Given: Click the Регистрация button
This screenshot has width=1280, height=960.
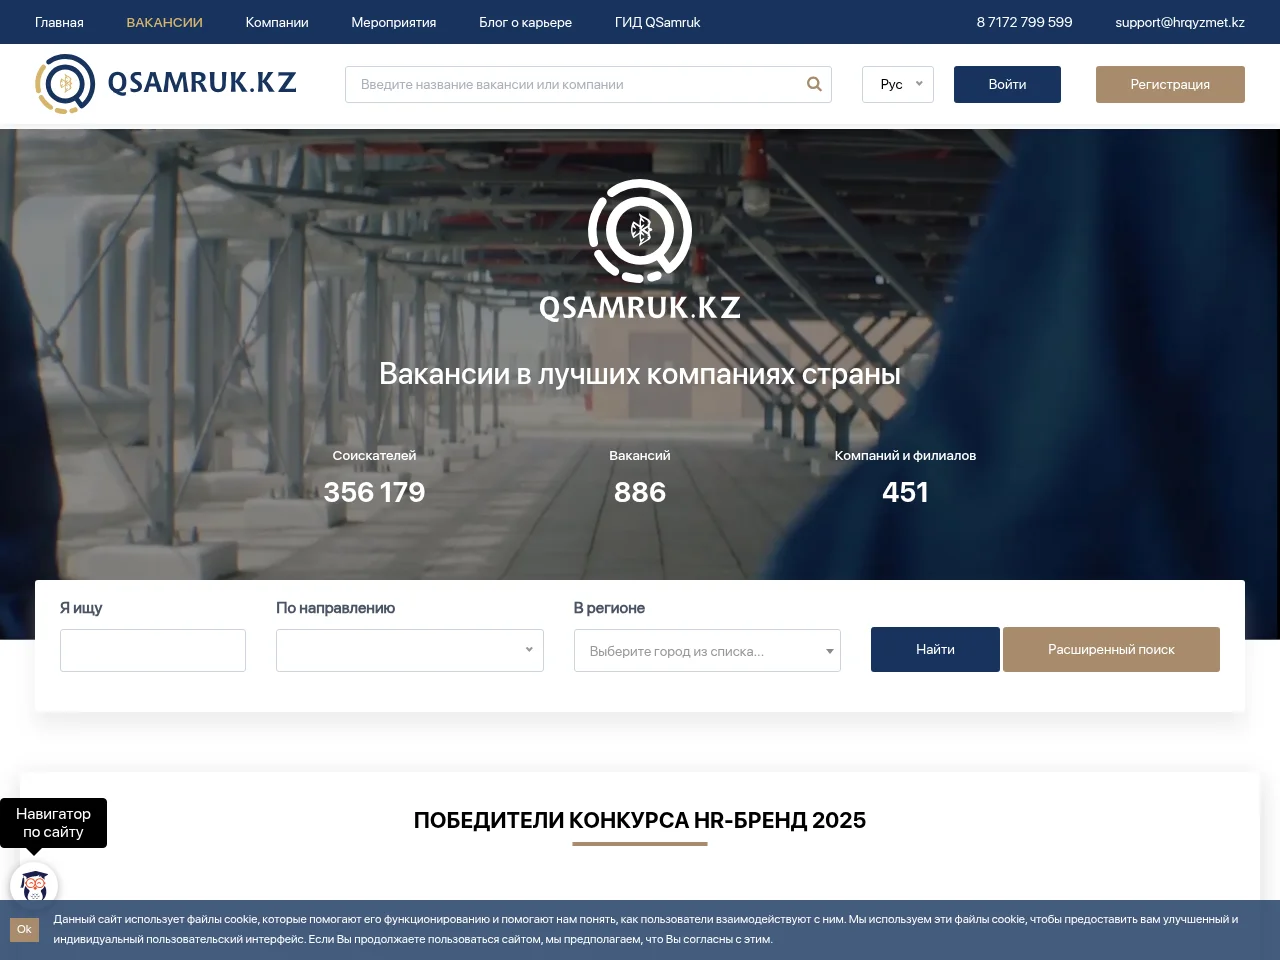Looking at the screenshot, I should [x=1170, y=84].
